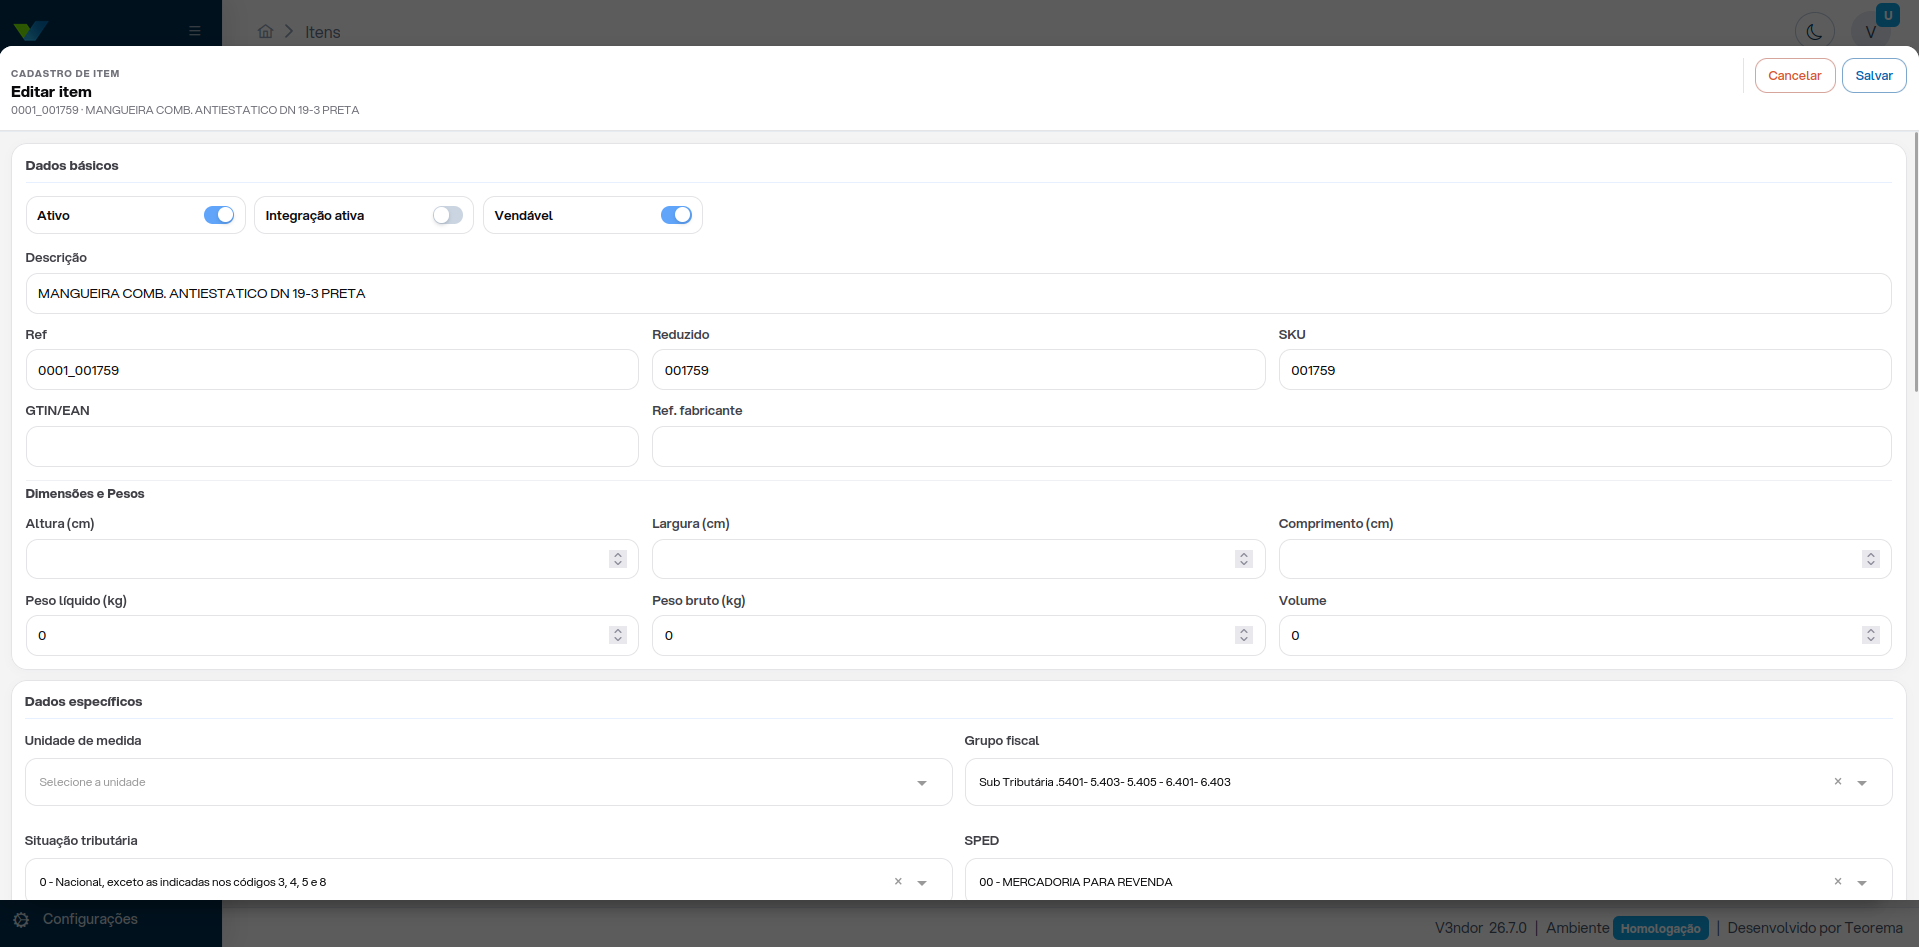This screenshot has height=947, width=1919.
Task: Clear the SPED selection
Action: [1838, 881]
